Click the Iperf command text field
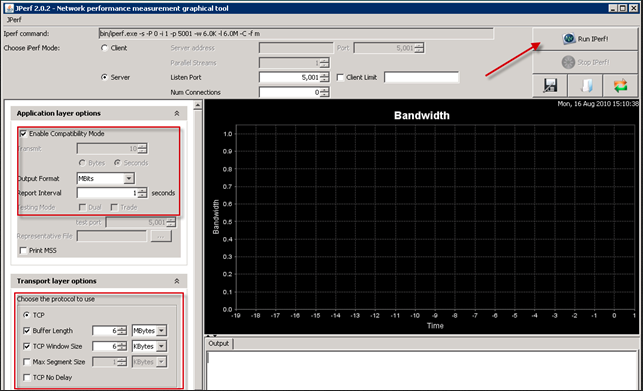The image size is (643, 391). click(x=296, y=34)
